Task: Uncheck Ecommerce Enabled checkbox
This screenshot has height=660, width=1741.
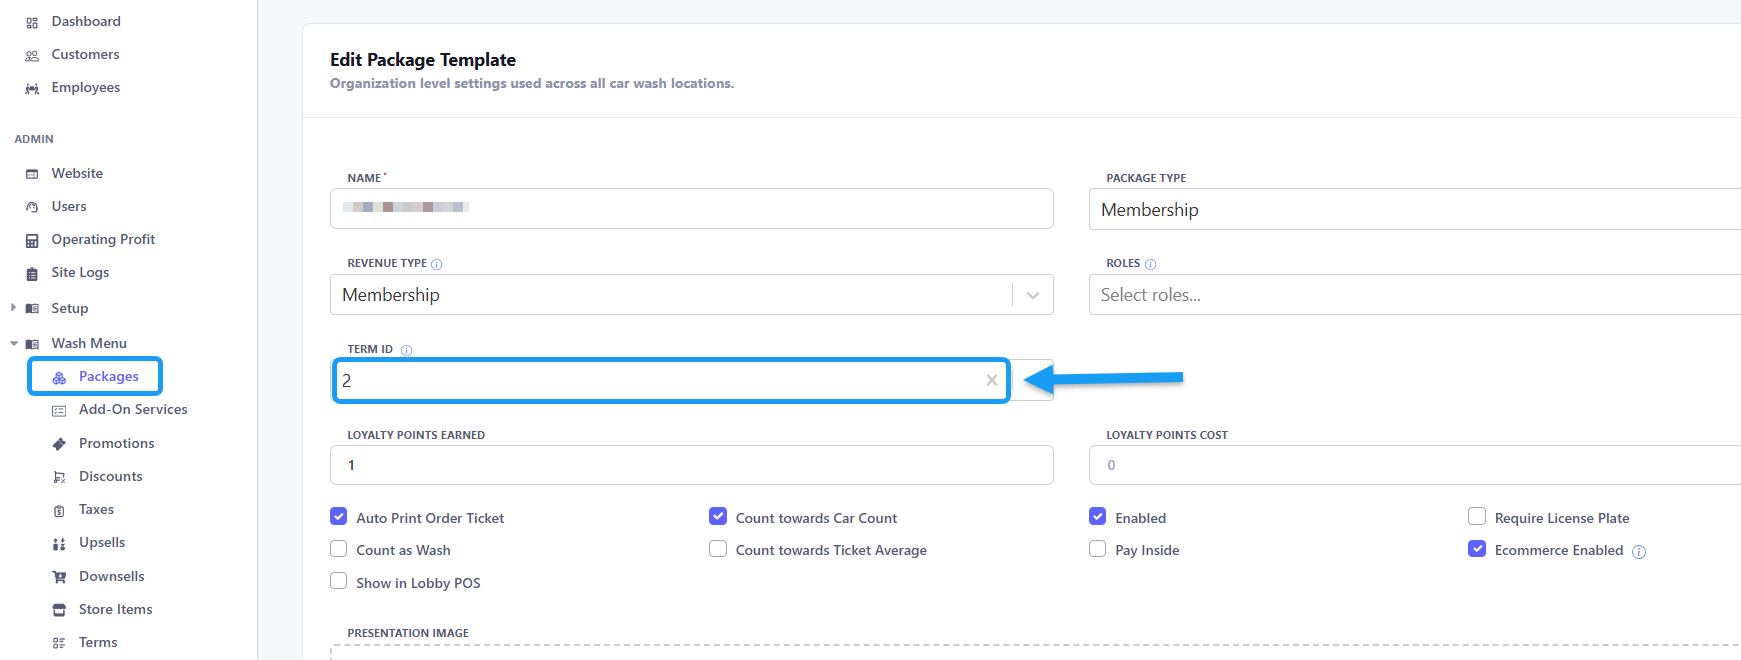Action: [1477, 549]
